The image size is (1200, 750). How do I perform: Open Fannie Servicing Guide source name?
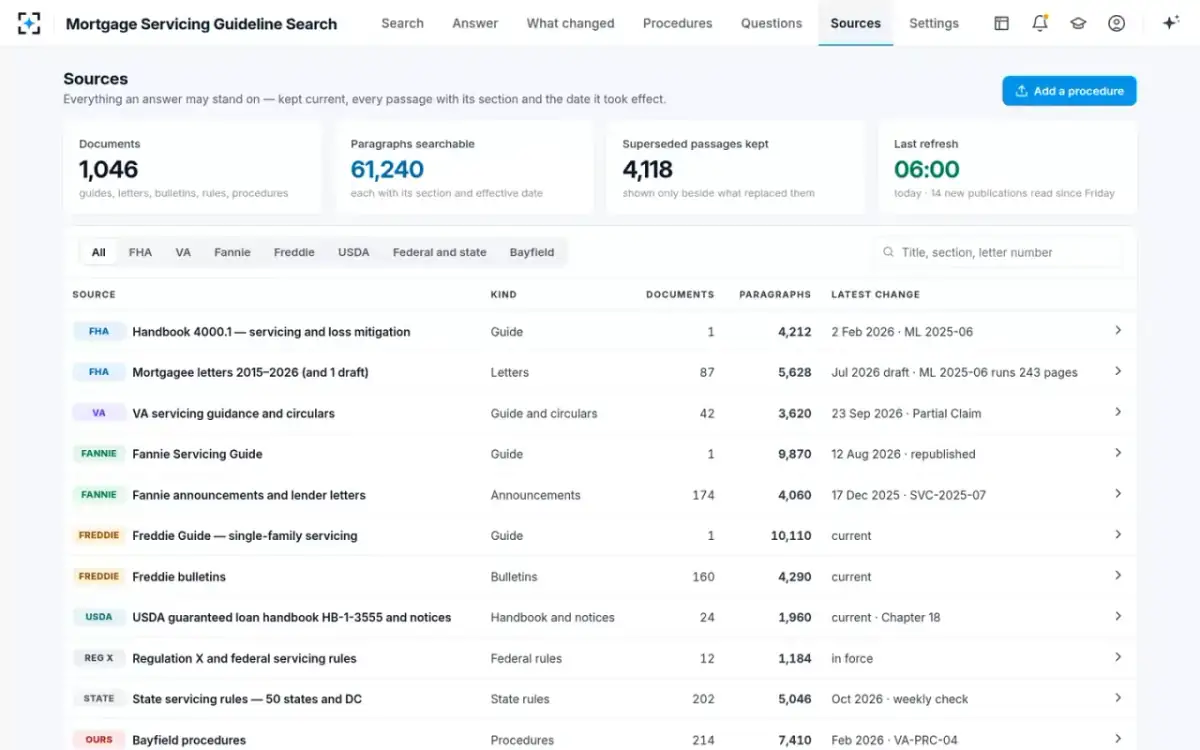point(197,454)
